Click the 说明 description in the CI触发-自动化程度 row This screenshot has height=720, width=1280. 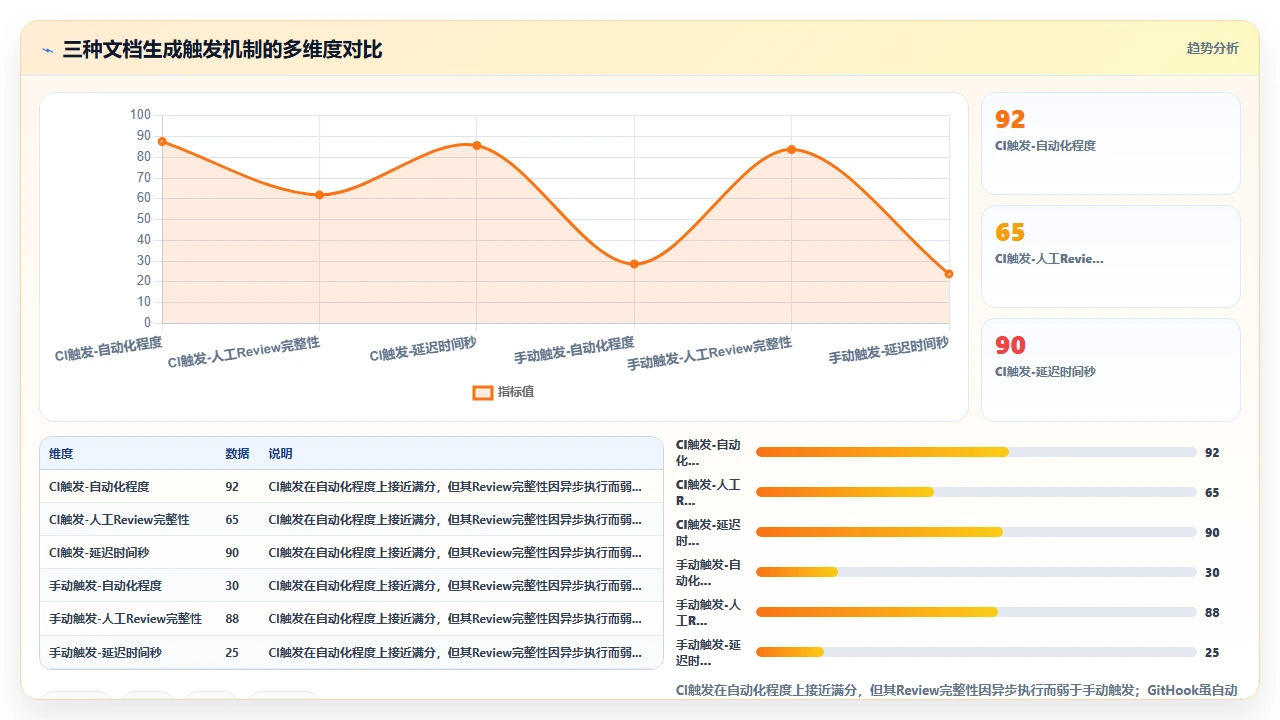click(x=455, y=487)
